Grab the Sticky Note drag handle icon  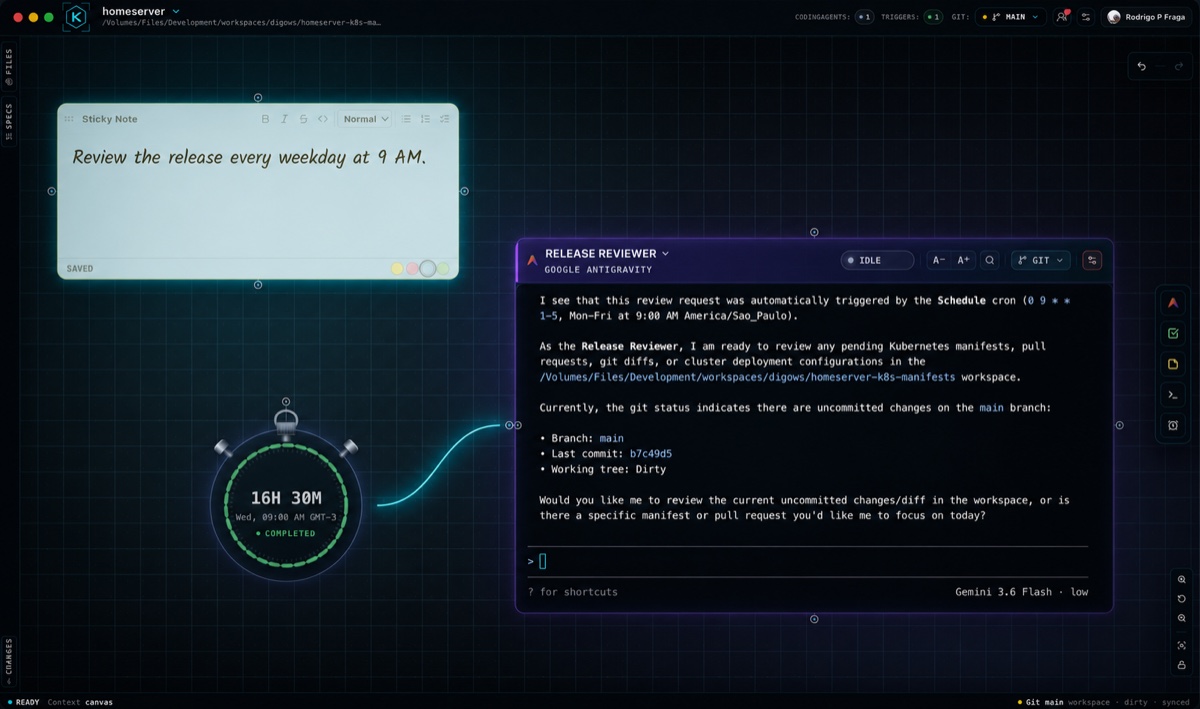(x=69, y=119)
